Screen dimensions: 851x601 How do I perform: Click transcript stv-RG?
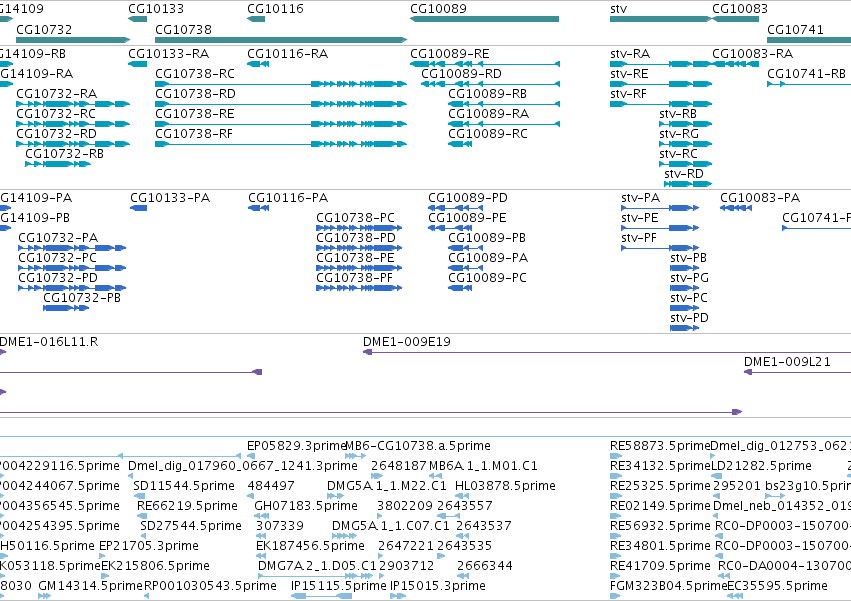(685, 144)
